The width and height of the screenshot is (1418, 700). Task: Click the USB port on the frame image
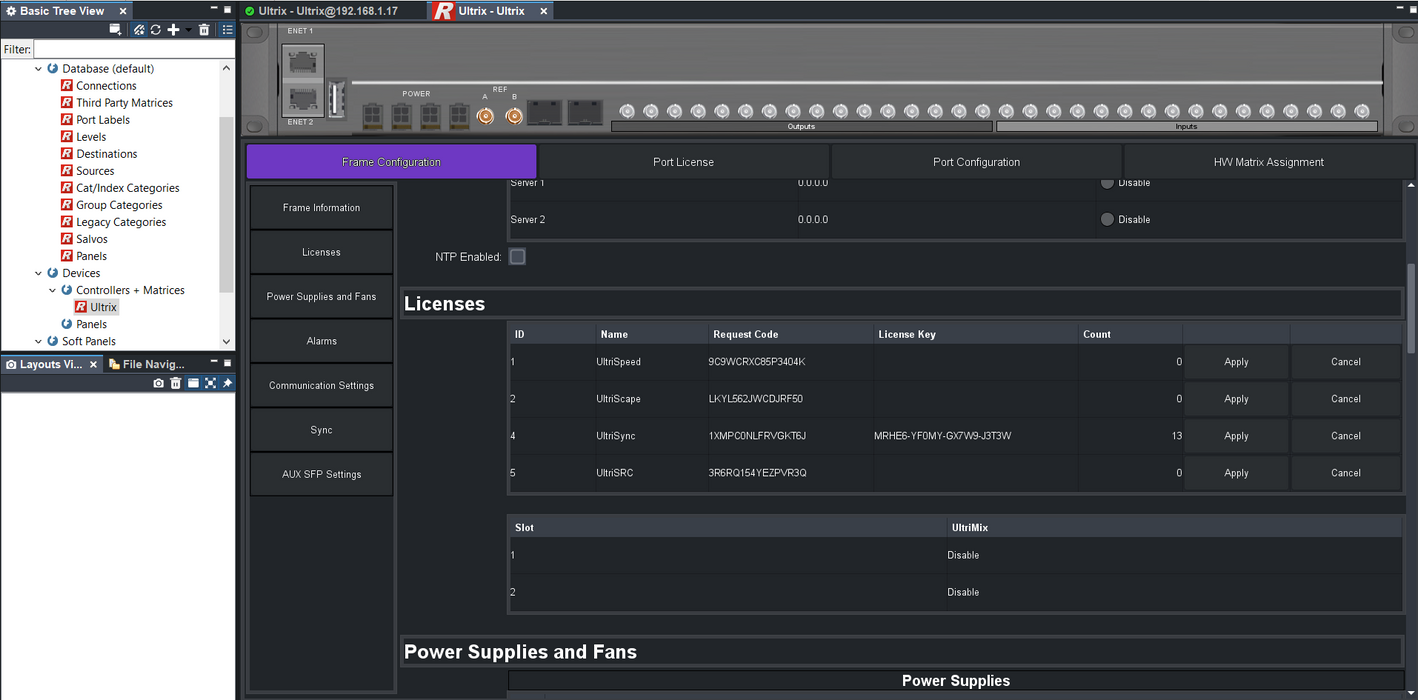(x=336, y=98)
